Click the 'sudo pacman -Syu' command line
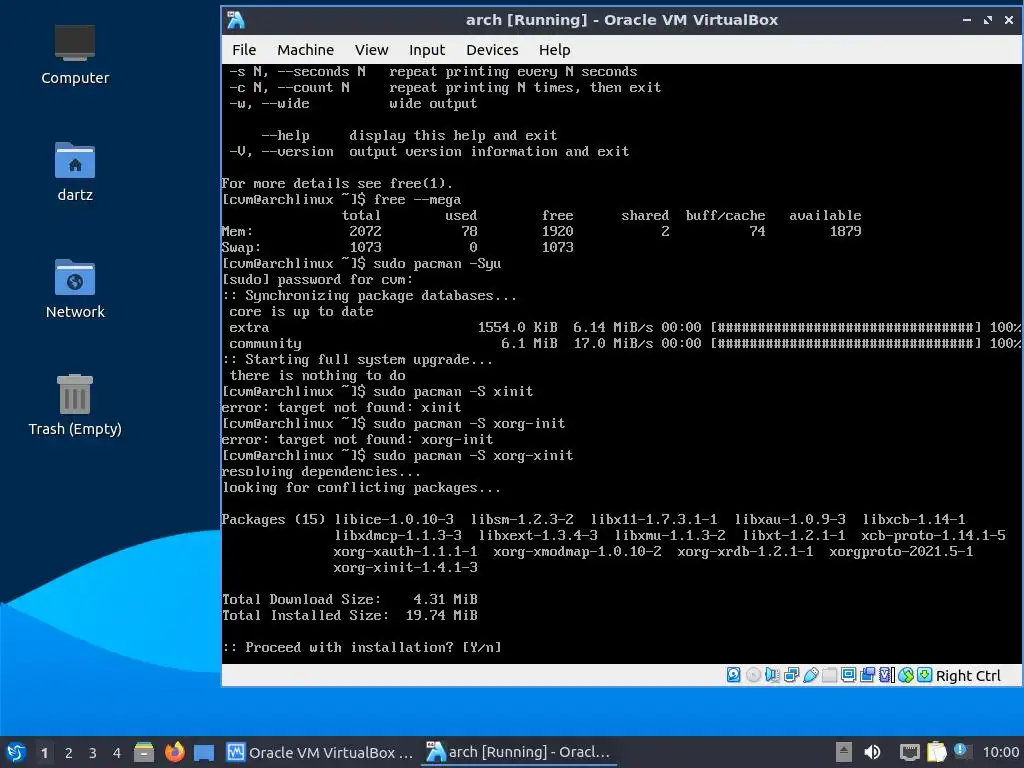This screenshot has height=768, width=1024. (362, 263)
